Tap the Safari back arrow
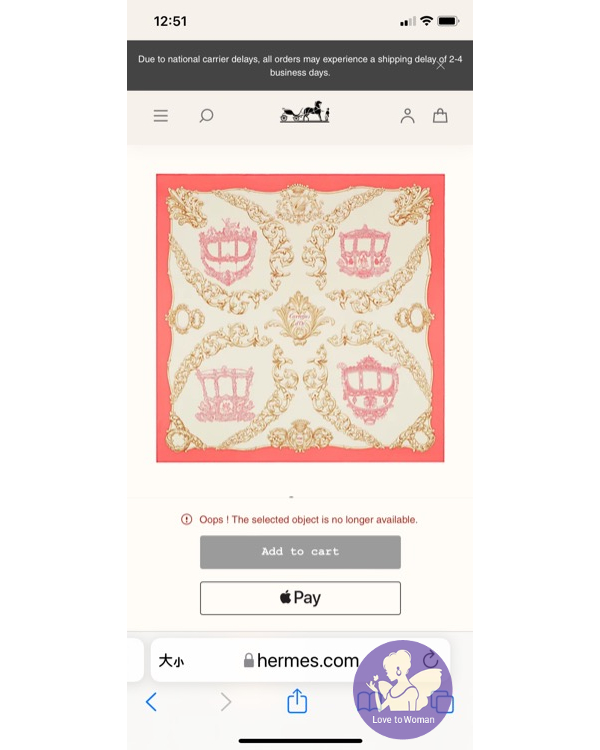 (151, 702)
